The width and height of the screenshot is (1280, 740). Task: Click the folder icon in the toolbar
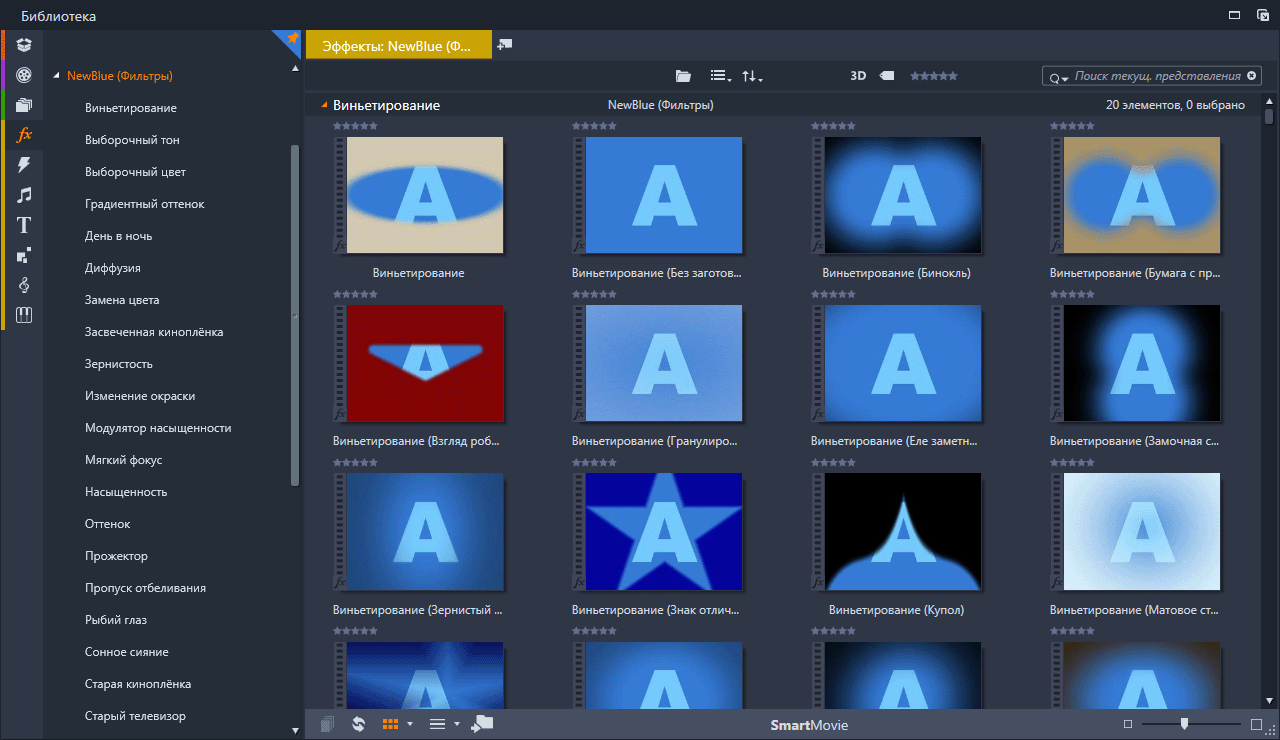[683, 76]
